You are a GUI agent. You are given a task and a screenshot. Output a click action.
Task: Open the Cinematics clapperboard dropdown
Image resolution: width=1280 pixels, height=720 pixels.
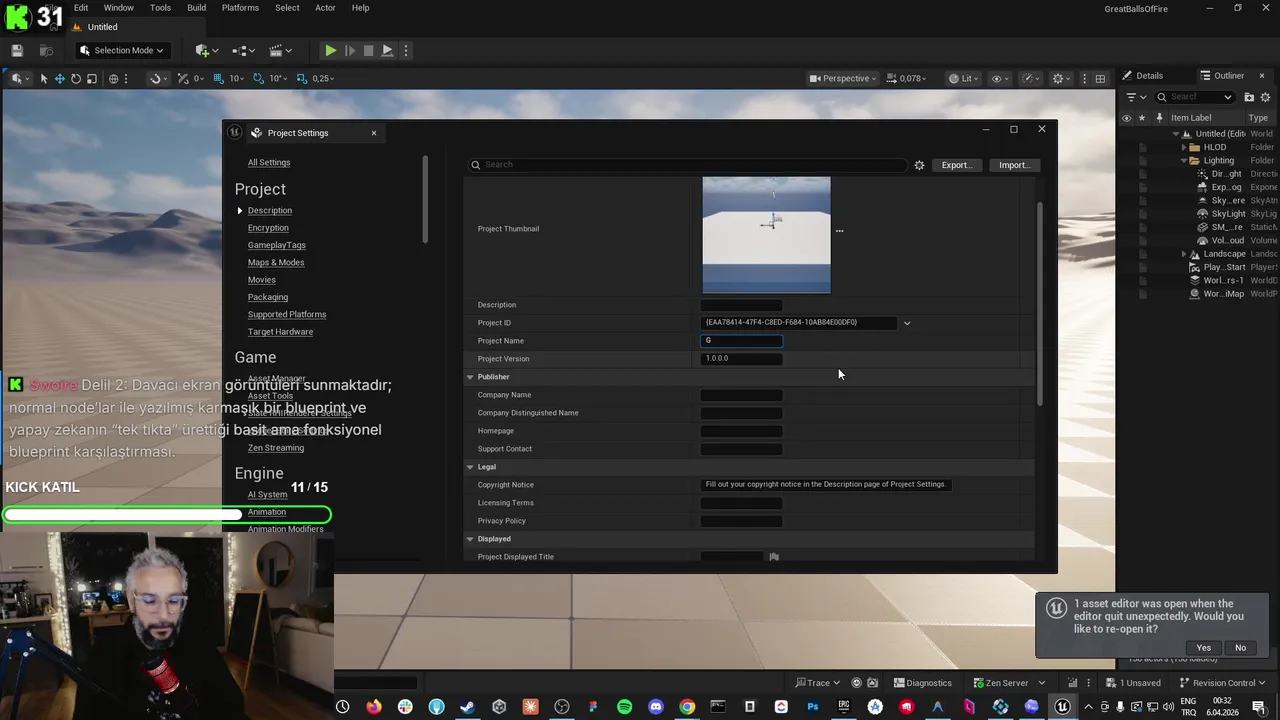click(x=280, y=50)
